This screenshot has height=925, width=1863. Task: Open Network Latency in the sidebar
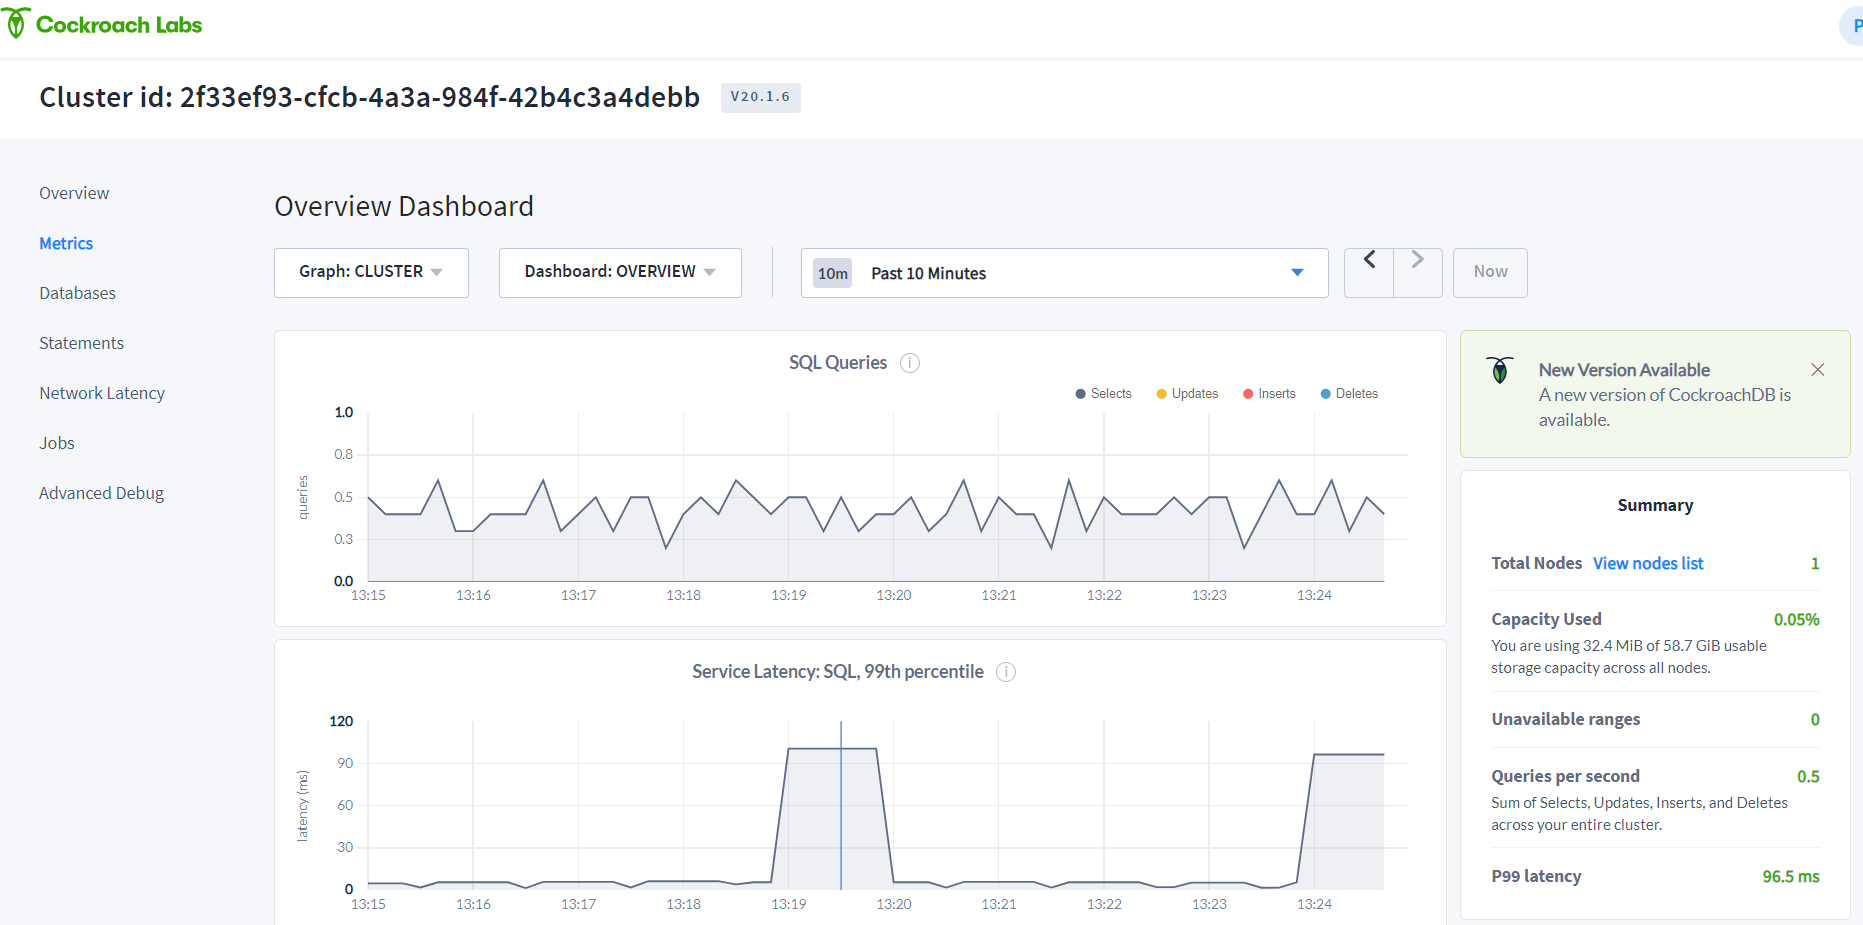(x=102, y=393)
